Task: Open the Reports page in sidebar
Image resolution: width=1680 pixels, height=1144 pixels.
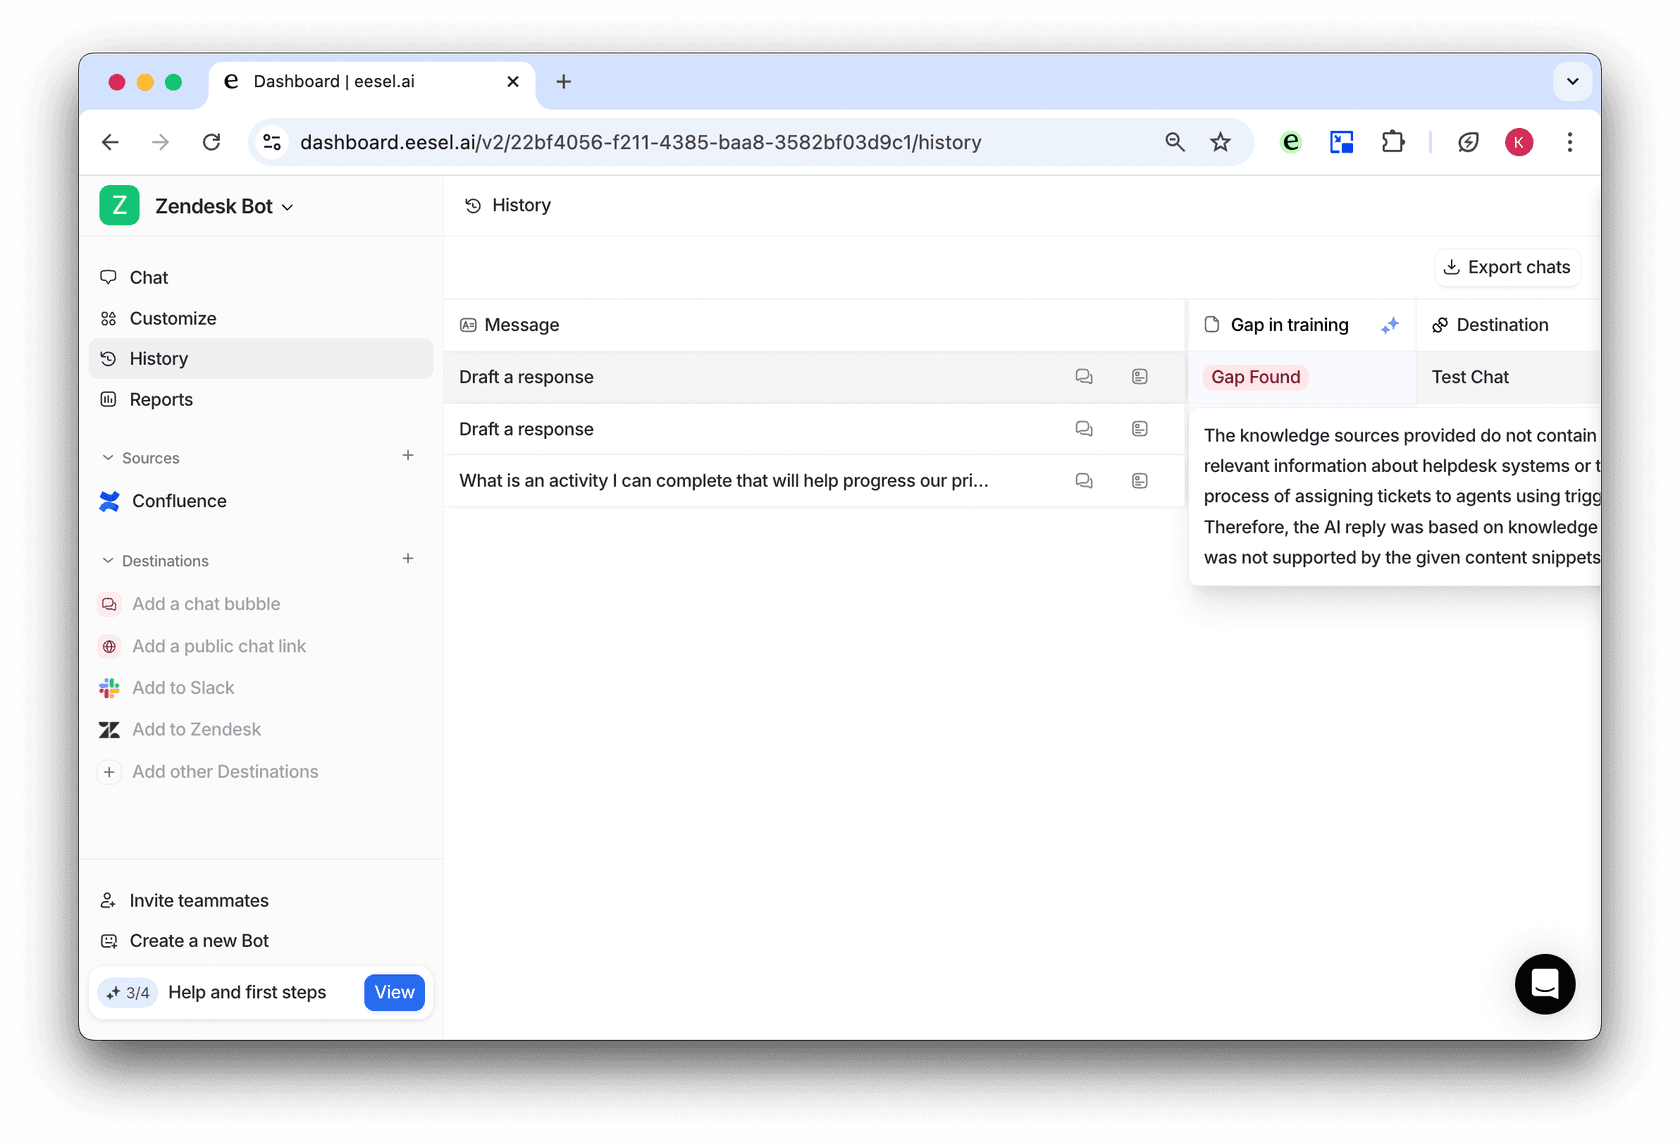Action: [161, 400]
